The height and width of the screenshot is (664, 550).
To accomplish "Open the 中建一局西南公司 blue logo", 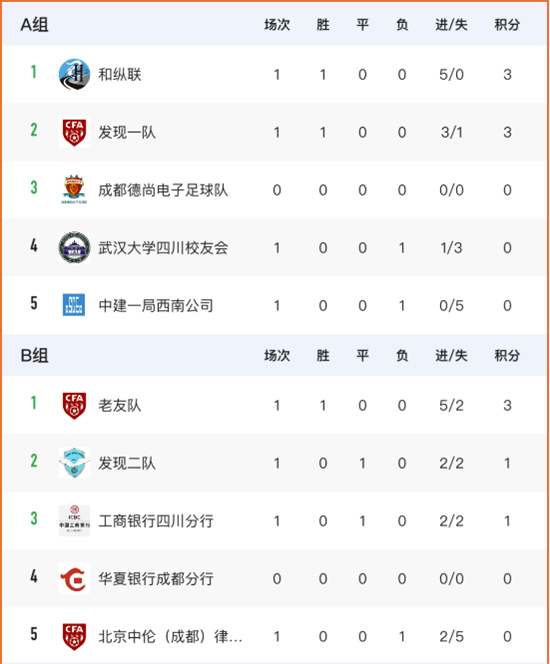I will point(74,305).
